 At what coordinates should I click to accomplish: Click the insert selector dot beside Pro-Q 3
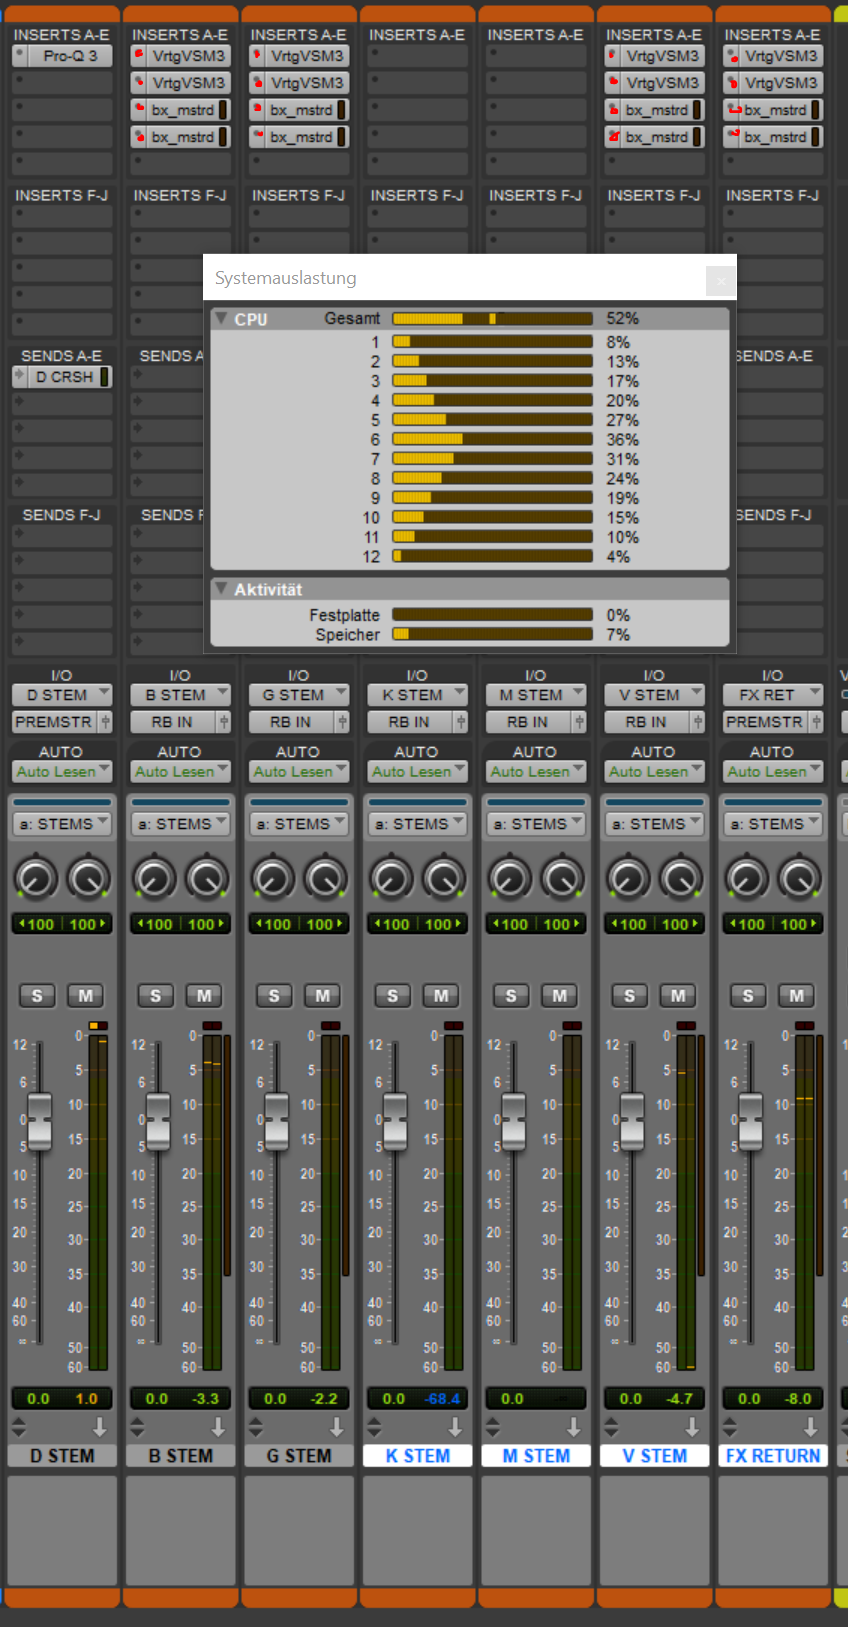coord(20,56)
